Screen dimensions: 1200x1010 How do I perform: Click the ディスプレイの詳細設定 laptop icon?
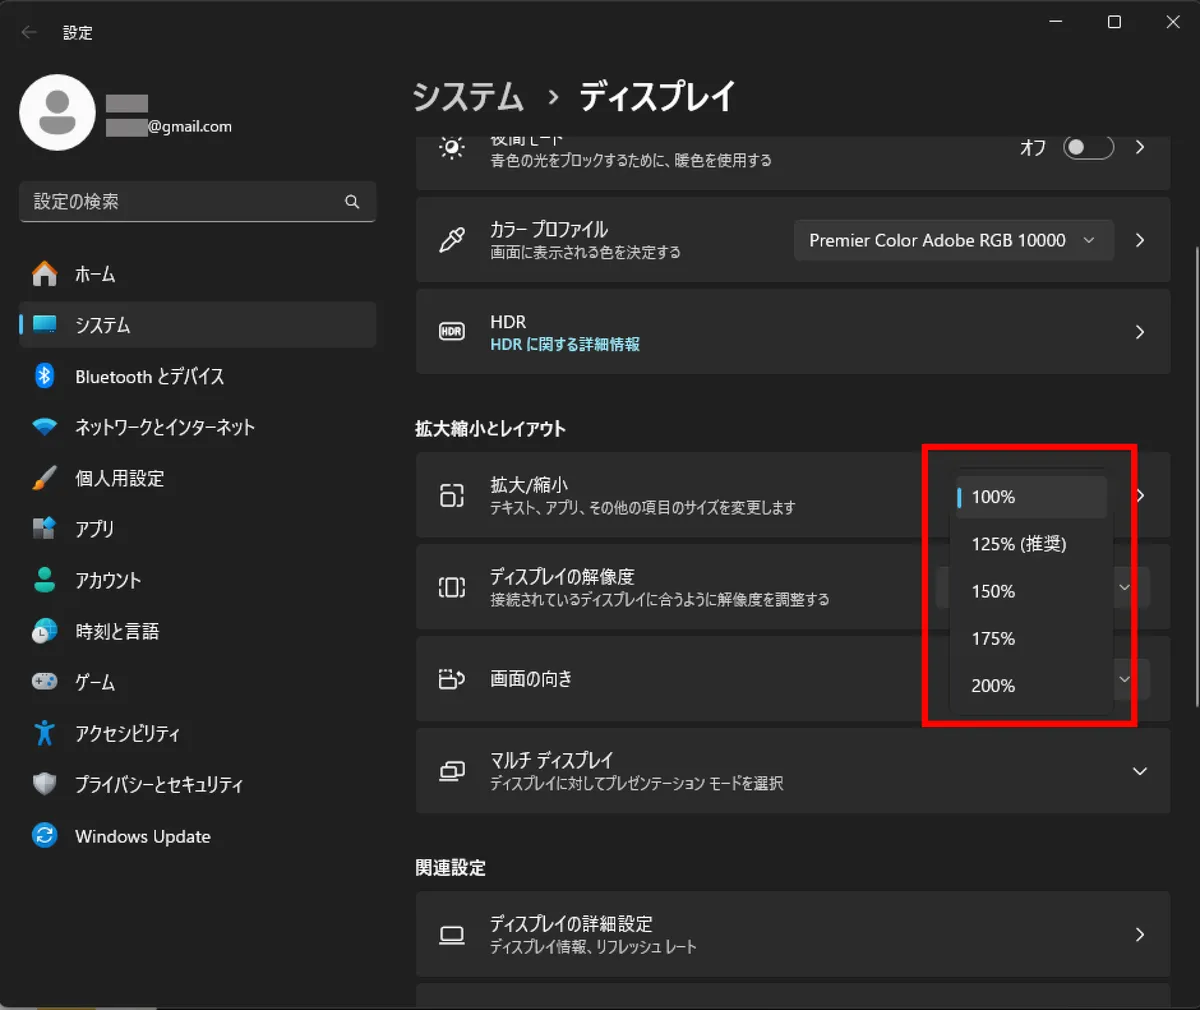pos(452,935)
